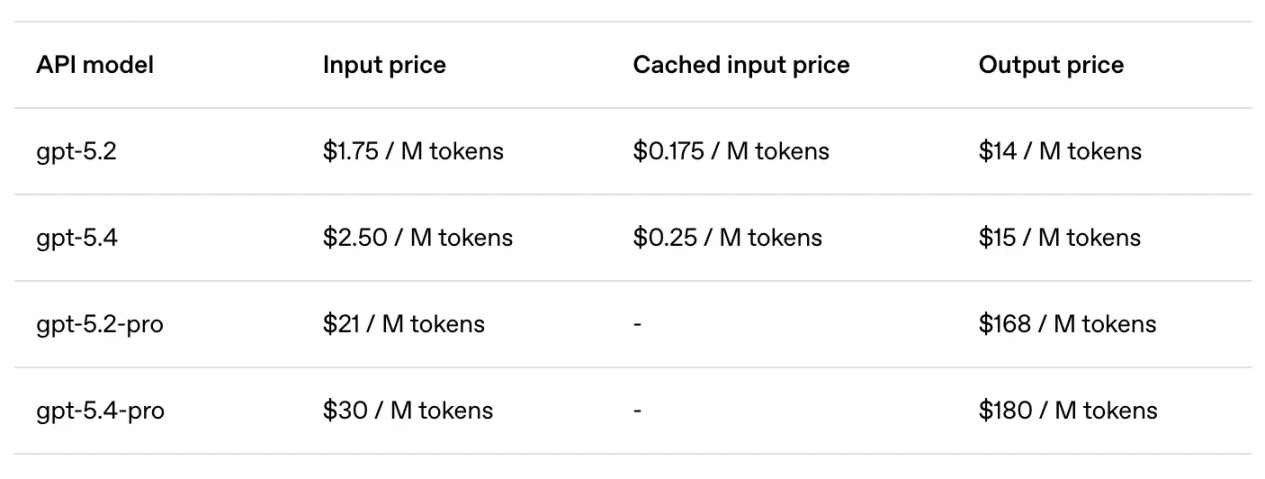The image size is (1265, 479).
Task: Click the $21 / M tokens input price
Action: tap(403, 325)
